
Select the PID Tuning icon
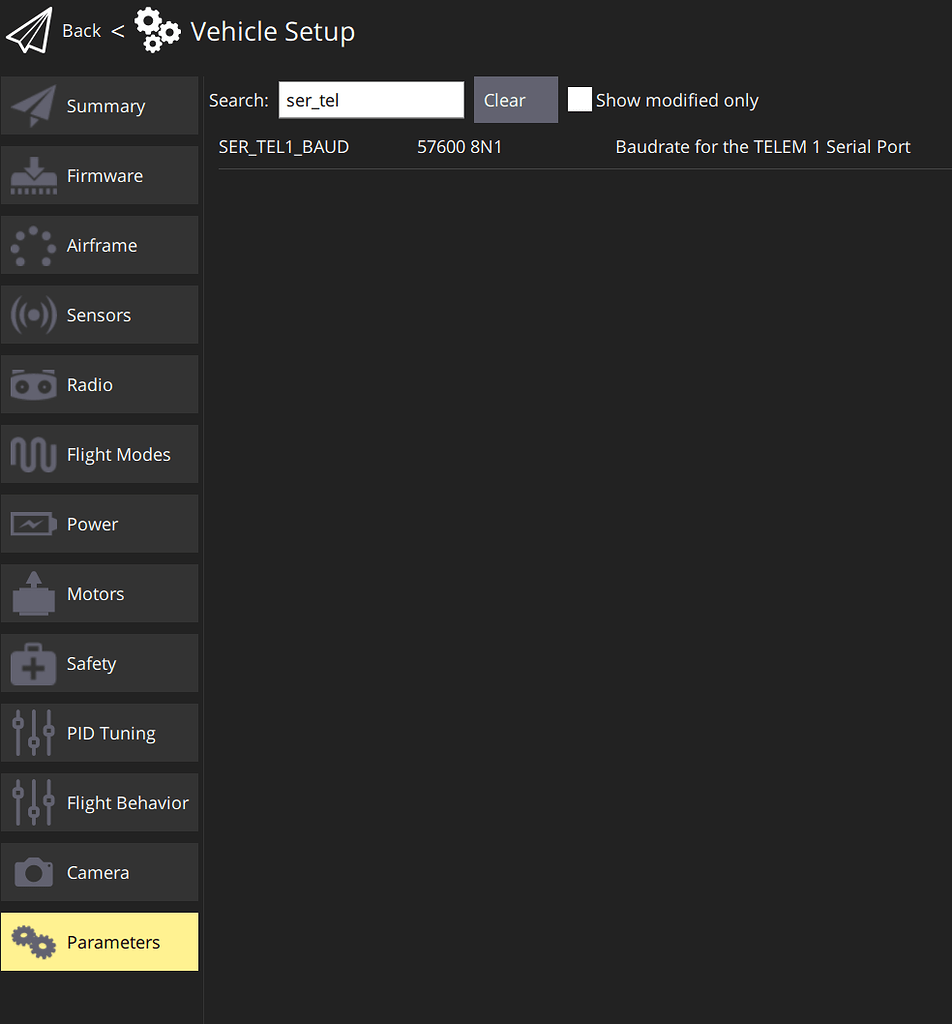pos(33,732)
